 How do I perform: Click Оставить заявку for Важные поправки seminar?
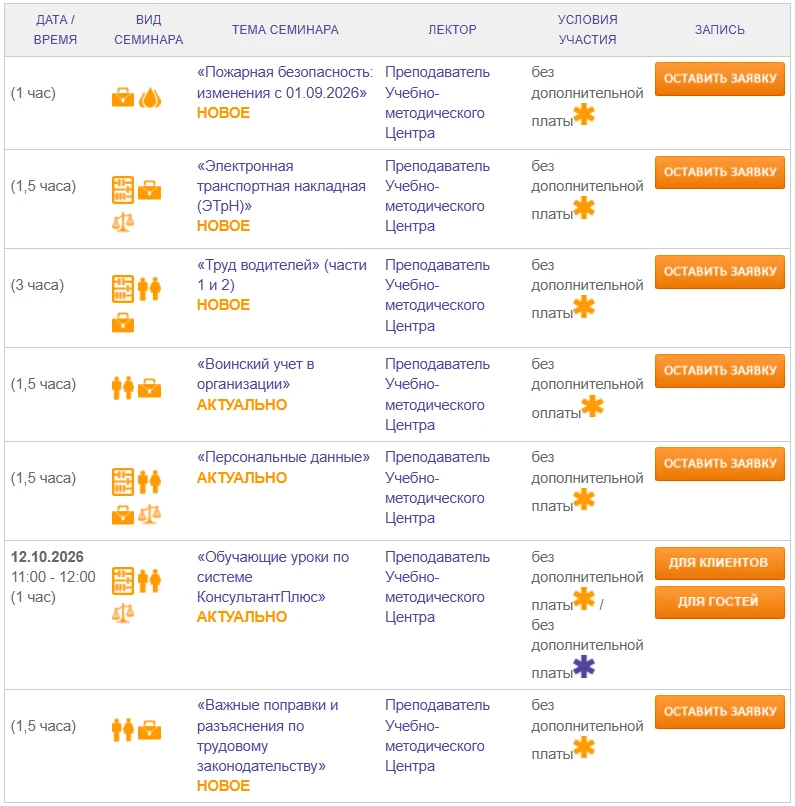pos(719,711)
